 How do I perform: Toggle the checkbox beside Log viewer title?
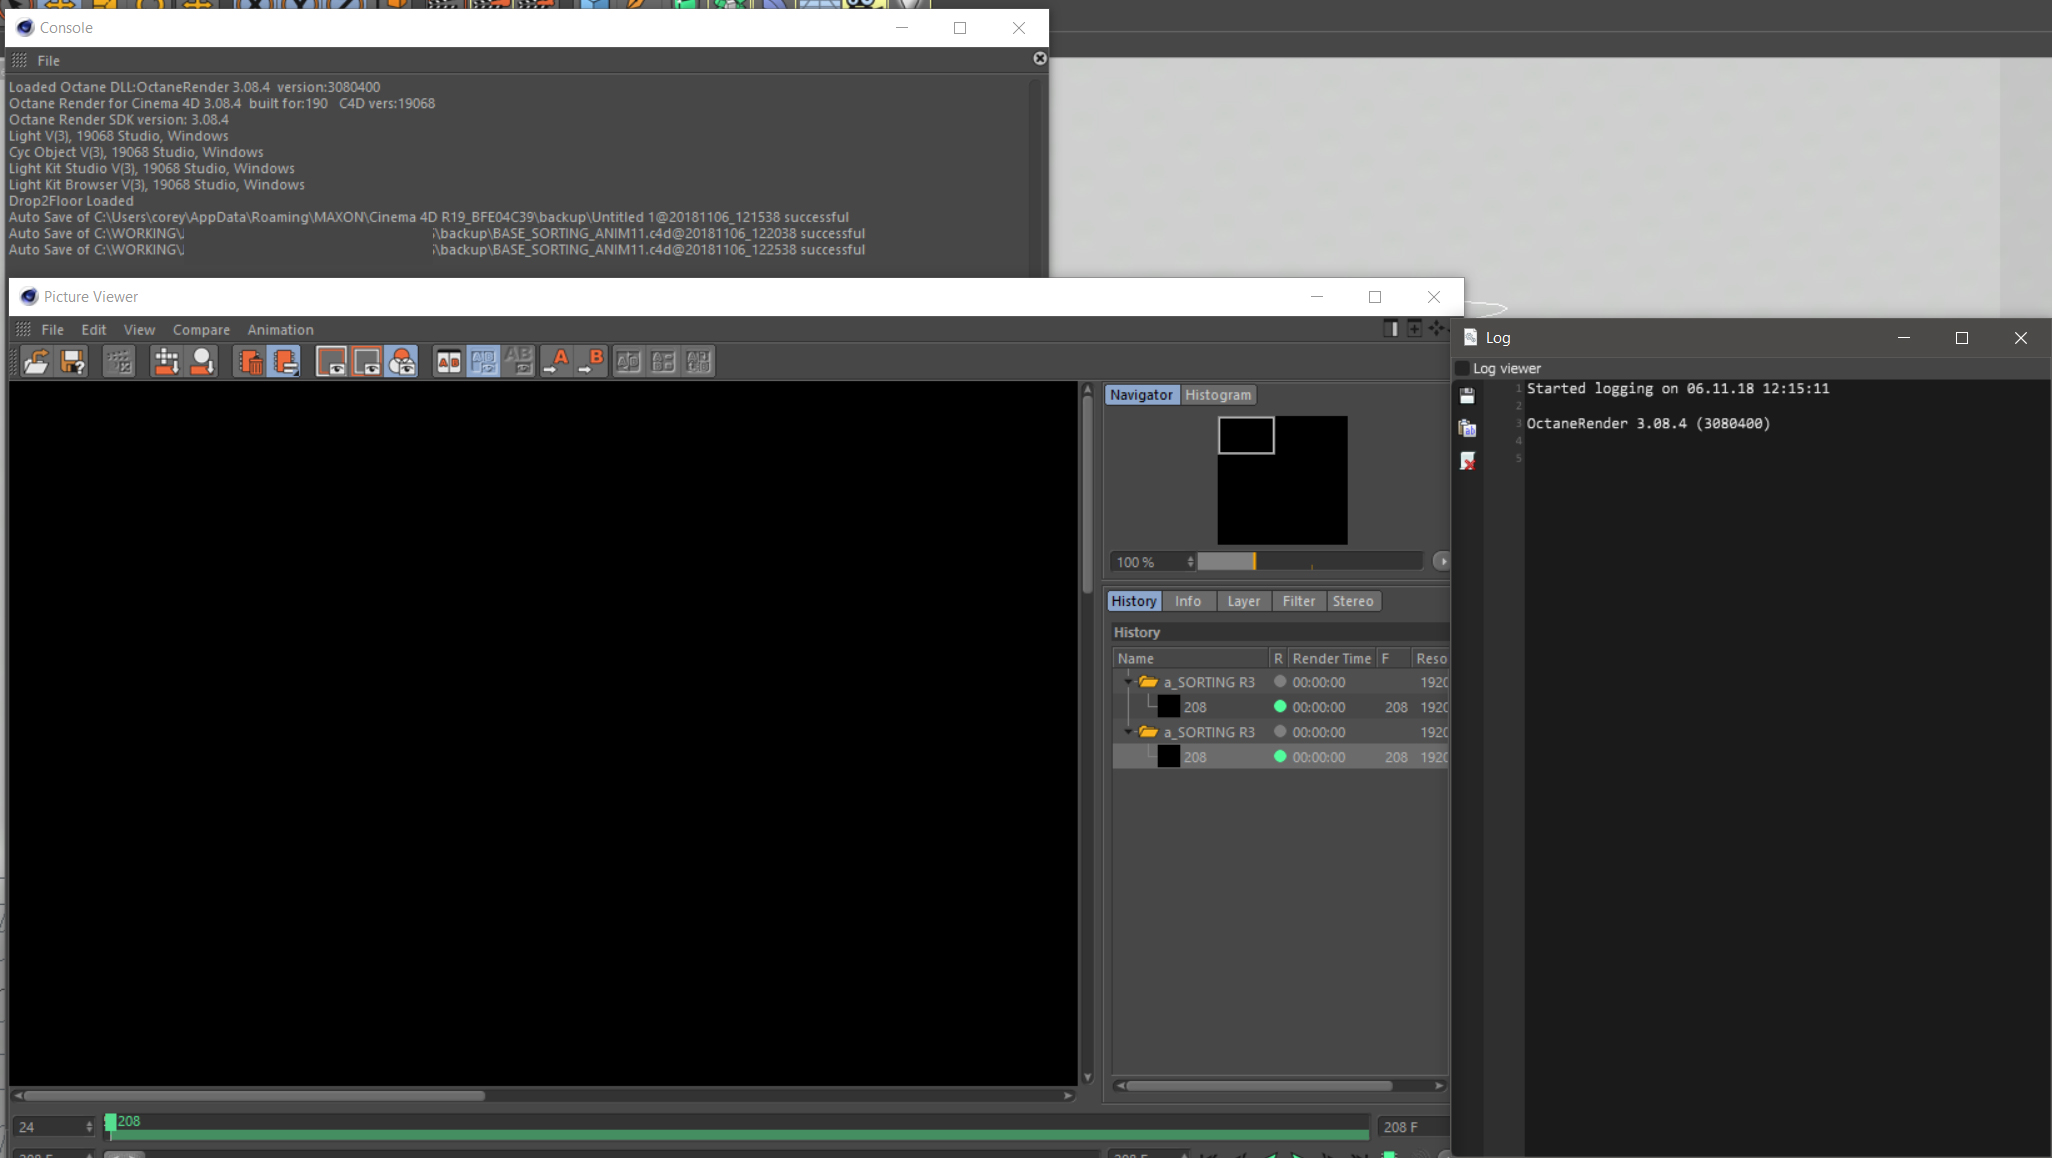point(1462,369)
